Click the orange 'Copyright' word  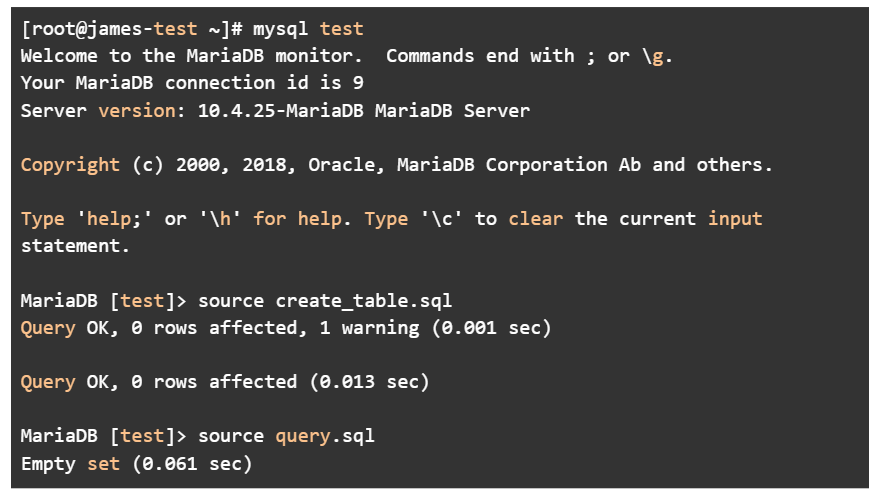(x=70, y=165)
